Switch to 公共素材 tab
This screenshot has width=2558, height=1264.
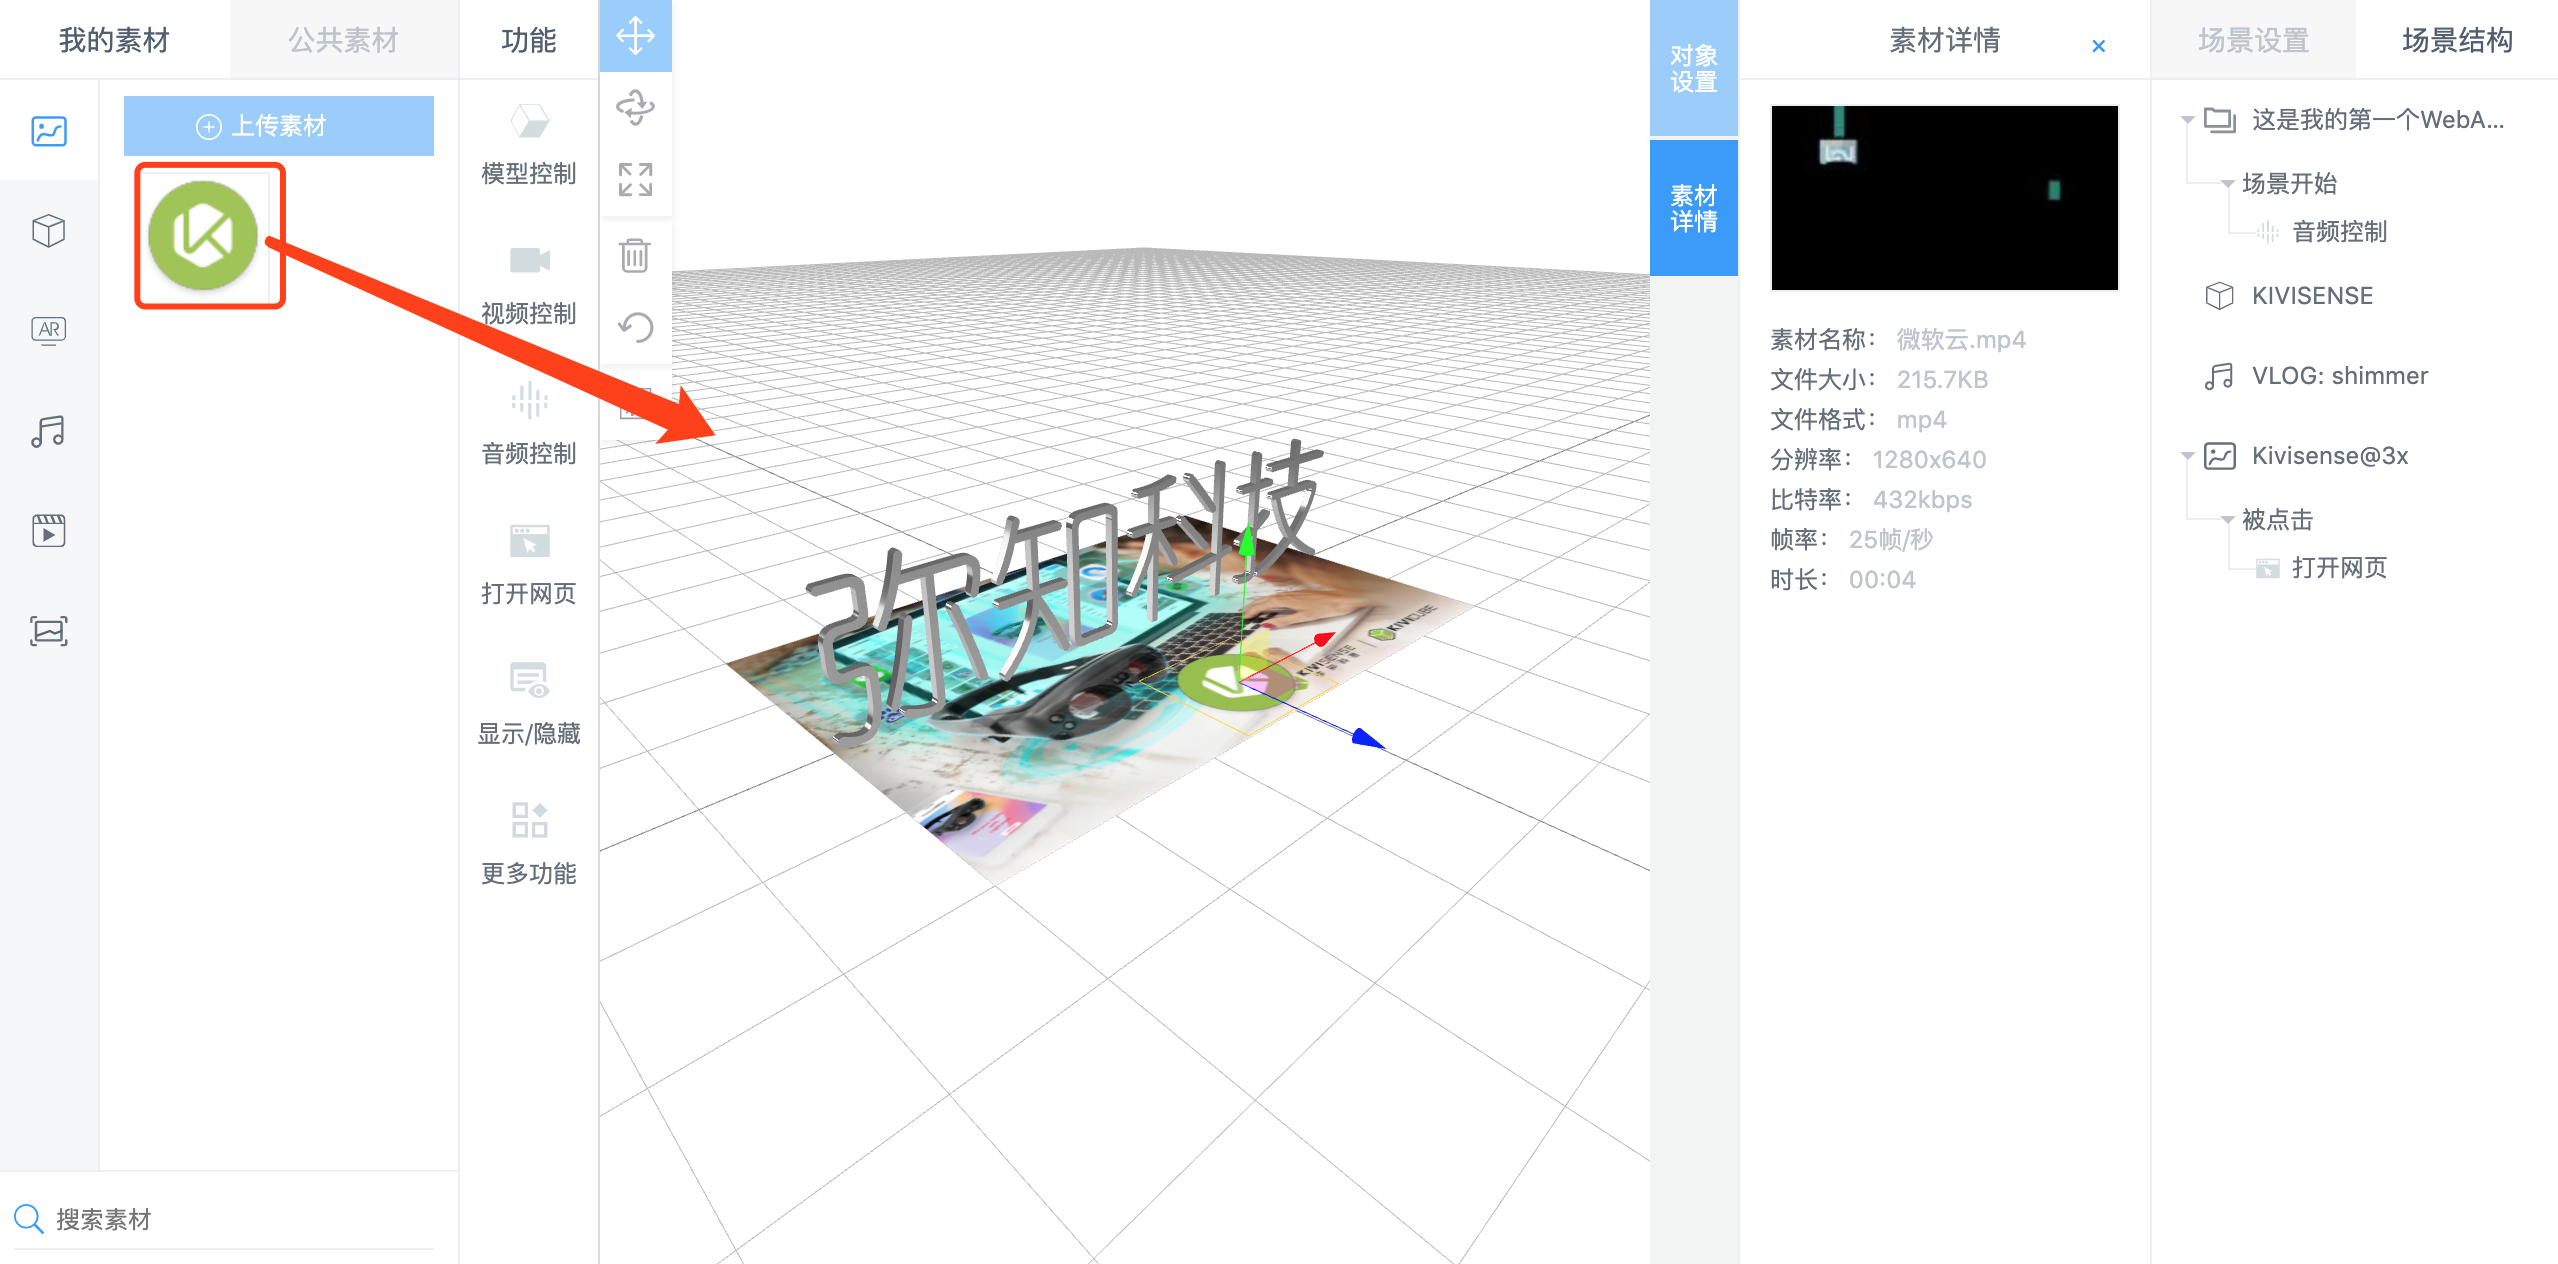(343, 40)
